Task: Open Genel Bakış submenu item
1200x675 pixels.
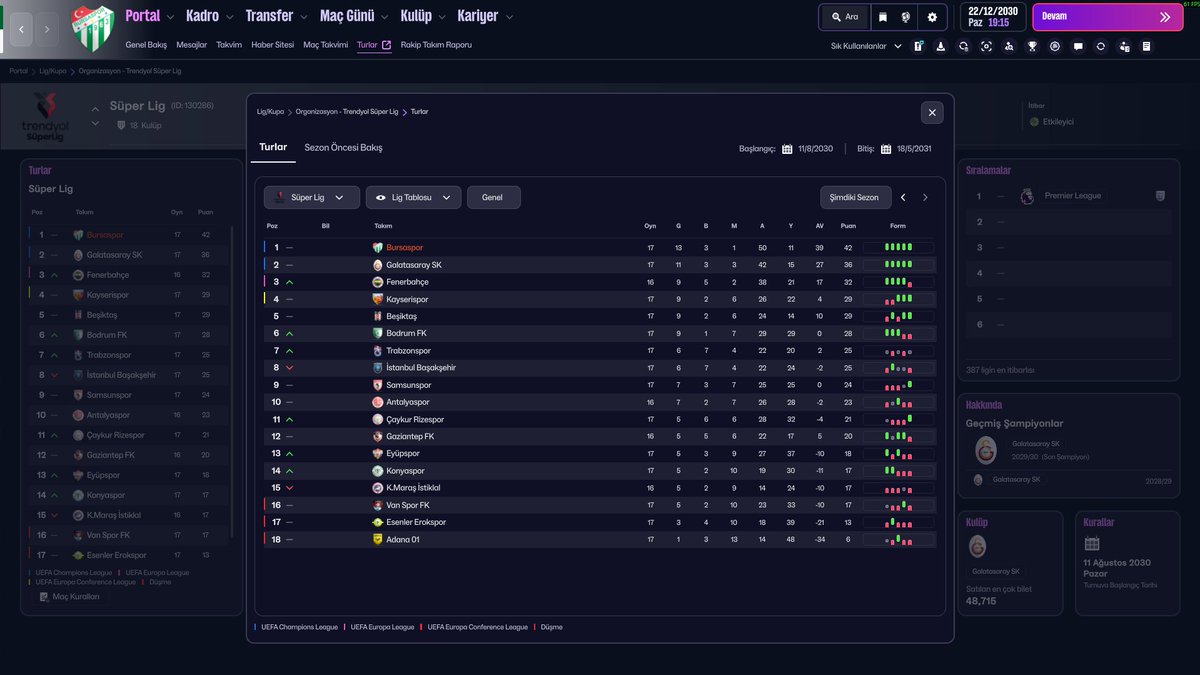Action: click(146, 45)
